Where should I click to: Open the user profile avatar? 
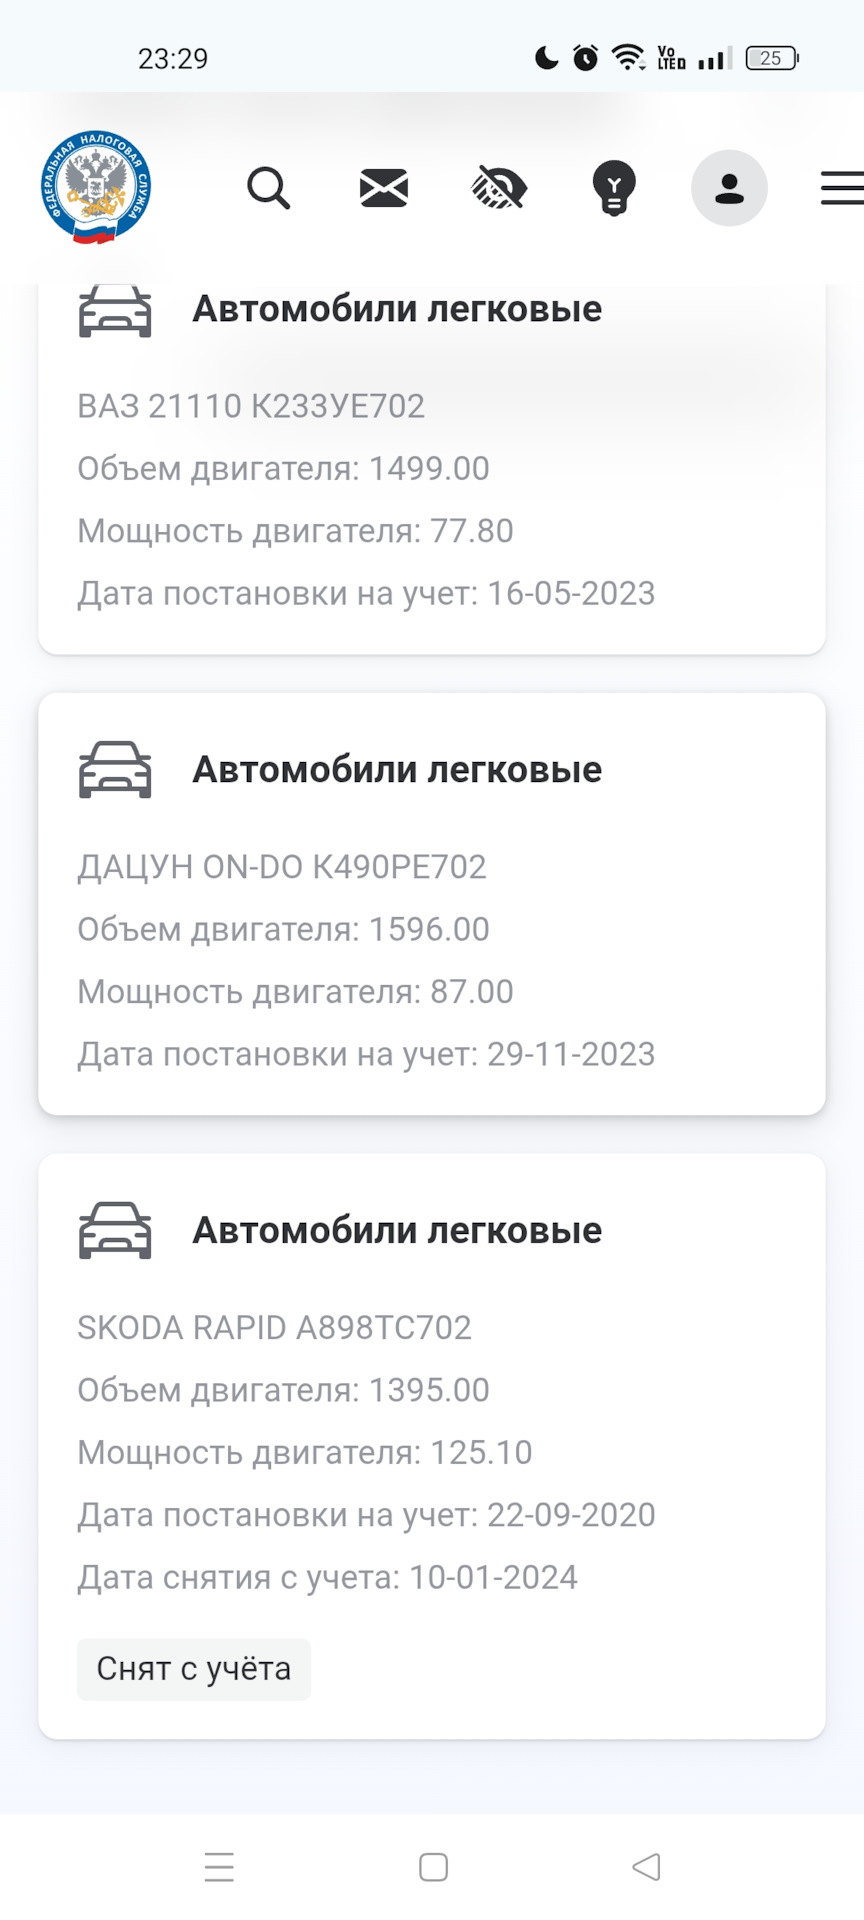[729, 188]
